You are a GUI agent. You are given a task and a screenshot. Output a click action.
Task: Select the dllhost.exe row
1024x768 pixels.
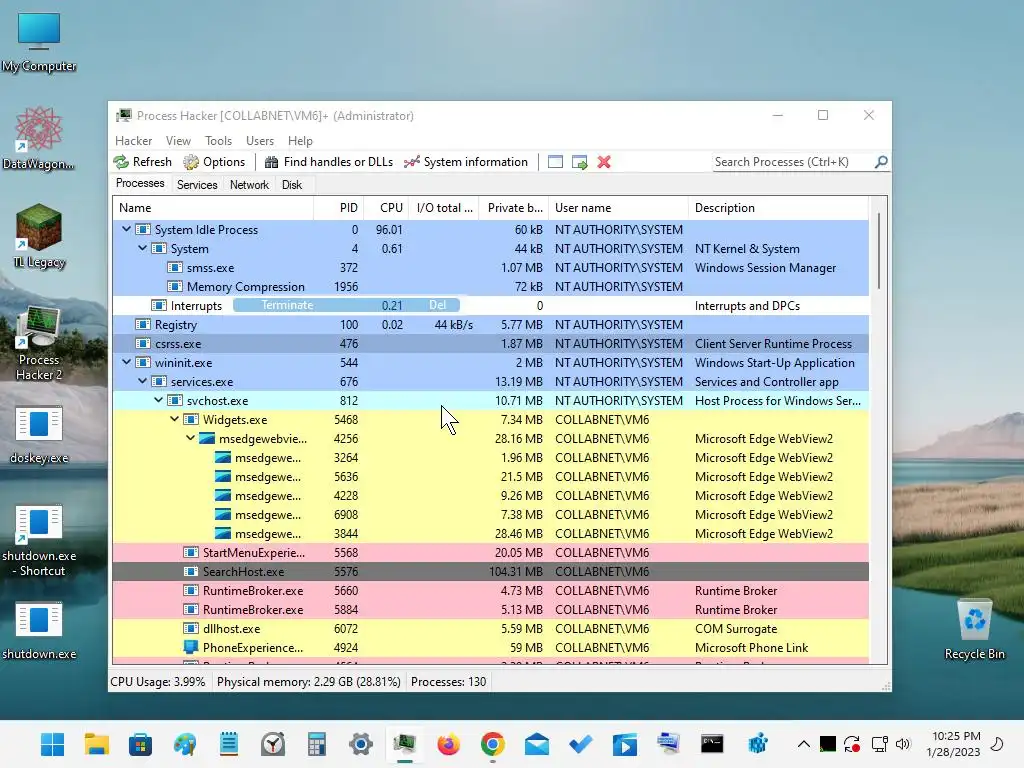tap(490, 628)
